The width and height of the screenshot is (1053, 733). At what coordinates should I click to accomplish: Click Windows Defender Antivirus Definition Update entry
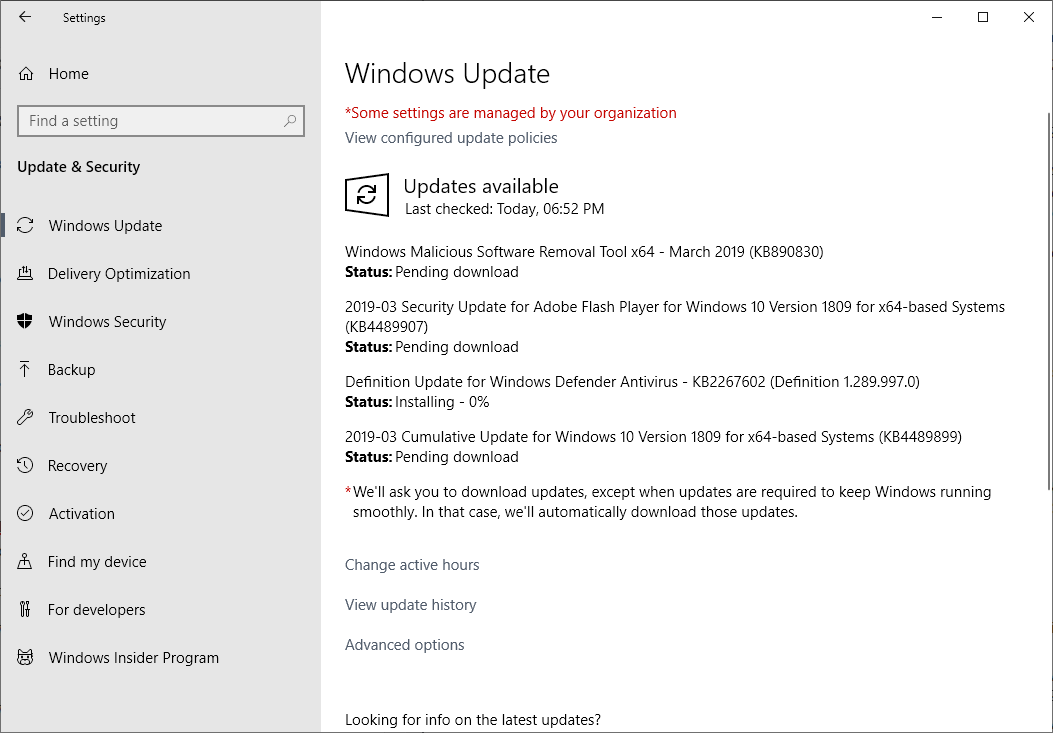[x=632, y=382]
